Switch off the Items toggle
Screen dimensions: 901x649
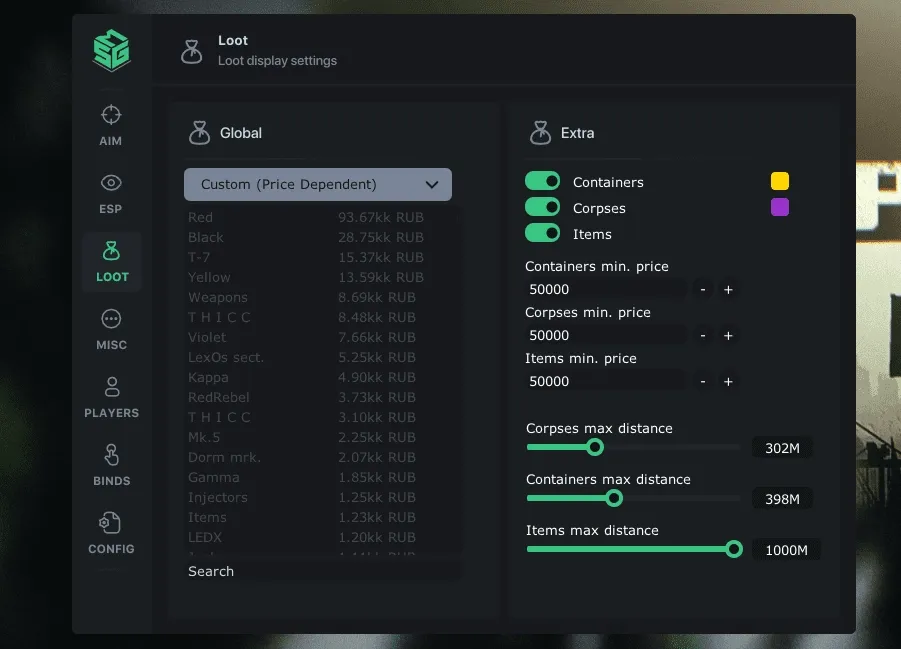pyautogui.click(x=542, y=233)
